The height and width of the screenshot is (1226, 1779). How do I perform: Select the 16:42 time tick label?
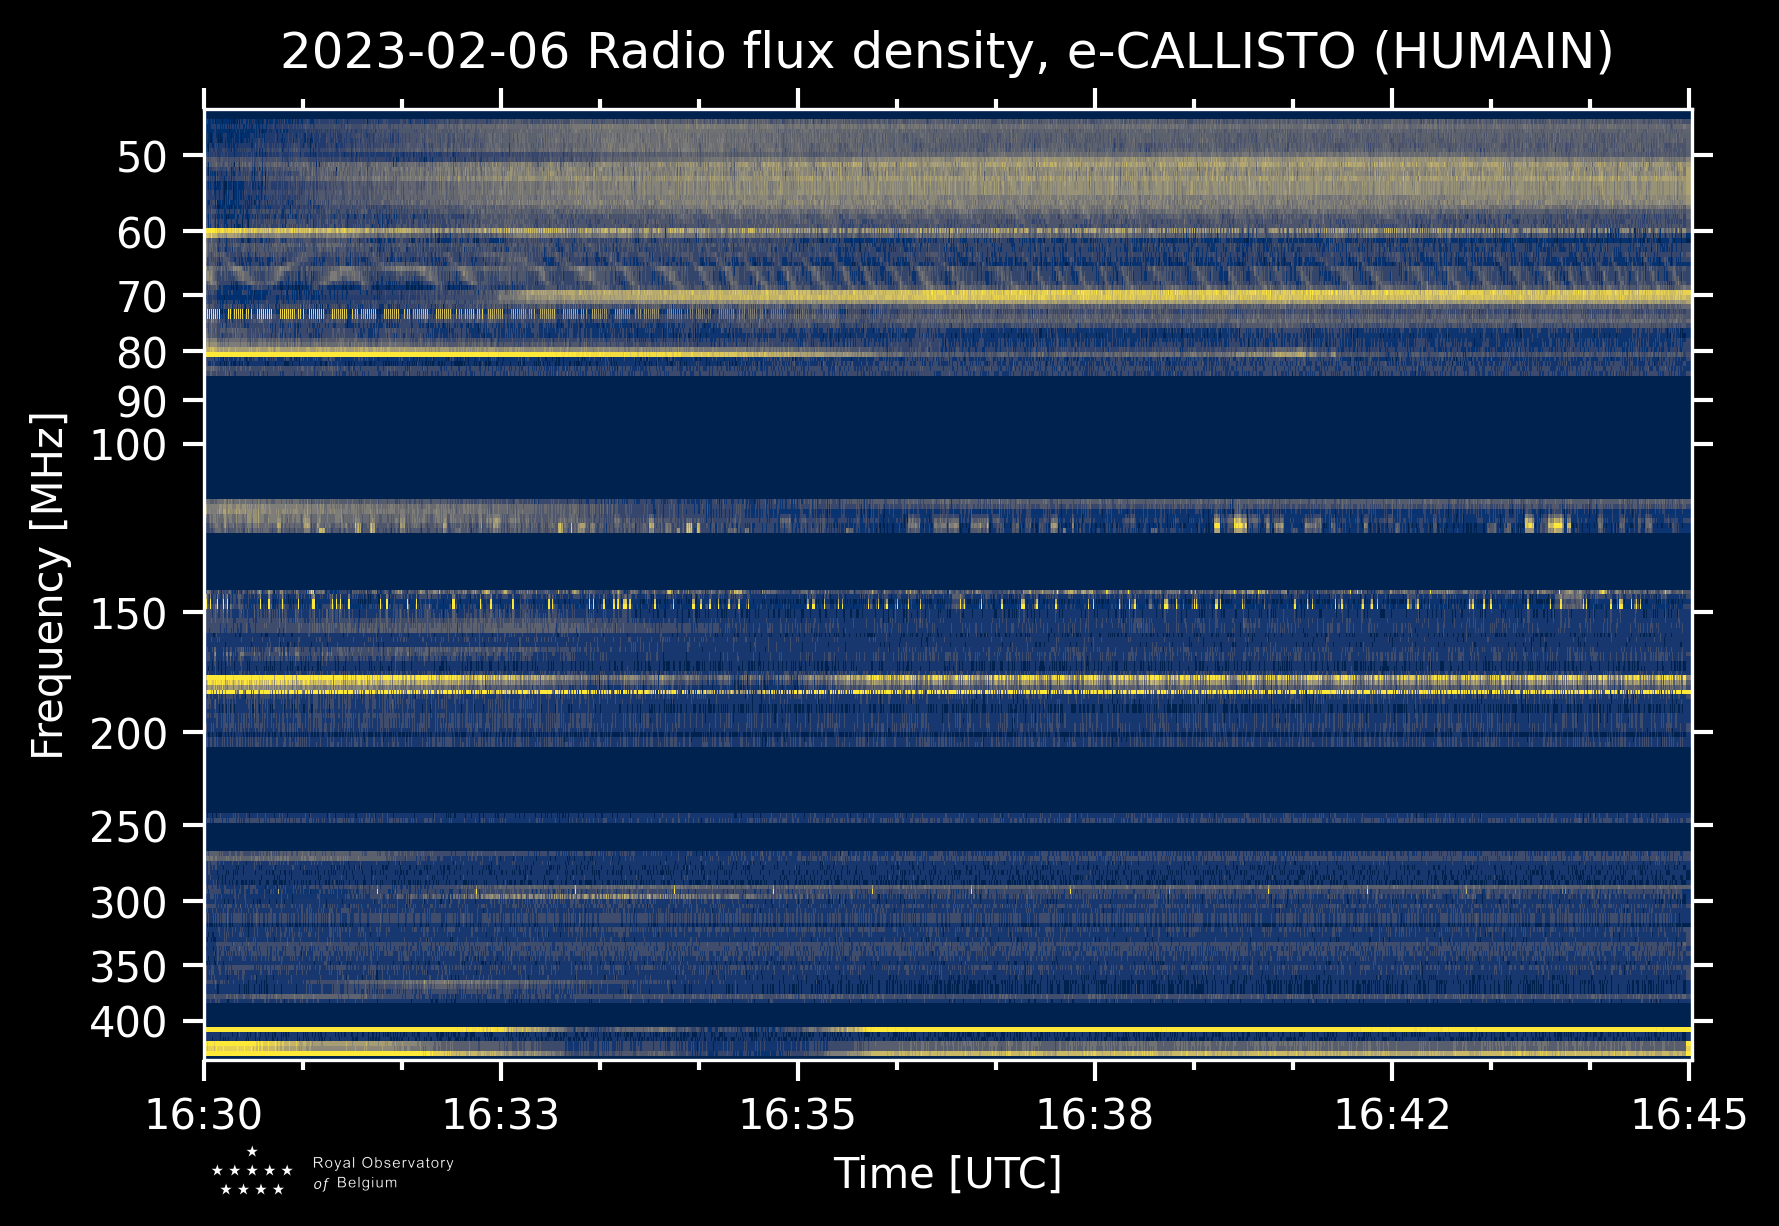1392,1114
